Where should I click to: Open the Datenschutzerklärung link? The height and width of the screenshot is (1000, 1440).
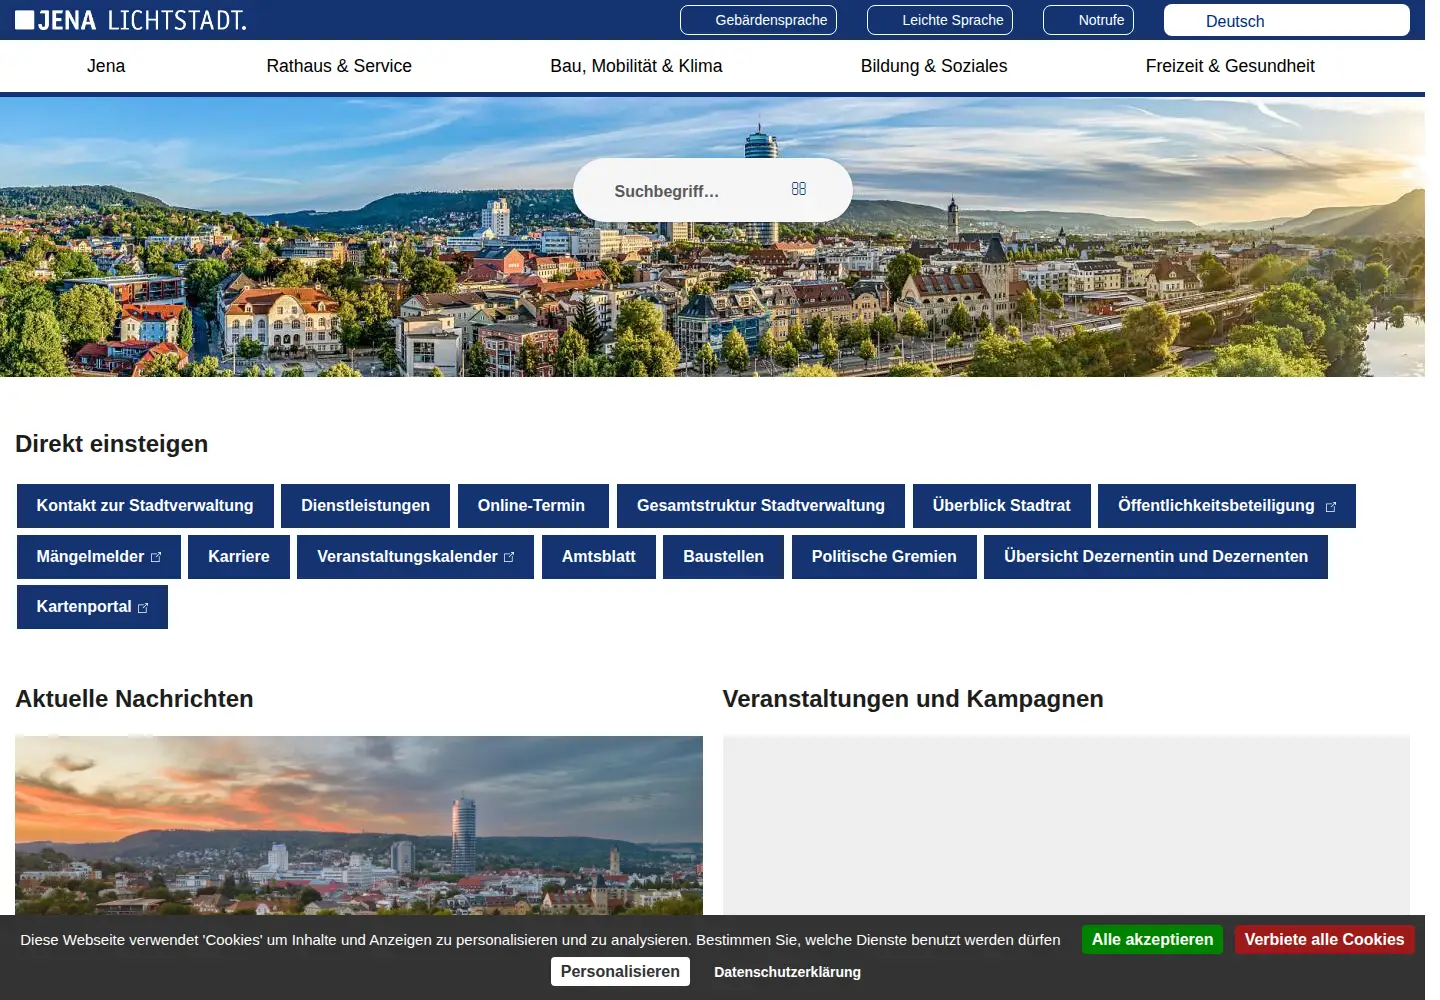[787, 972]
